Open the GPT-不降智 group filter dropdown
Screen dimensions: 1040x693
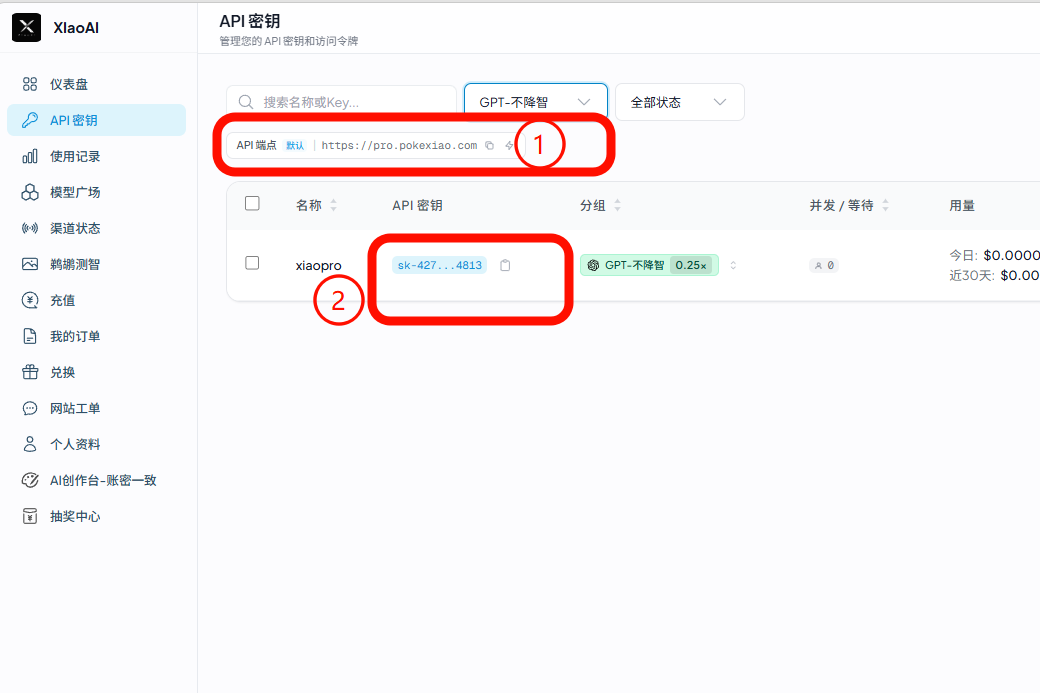[535, 102]
